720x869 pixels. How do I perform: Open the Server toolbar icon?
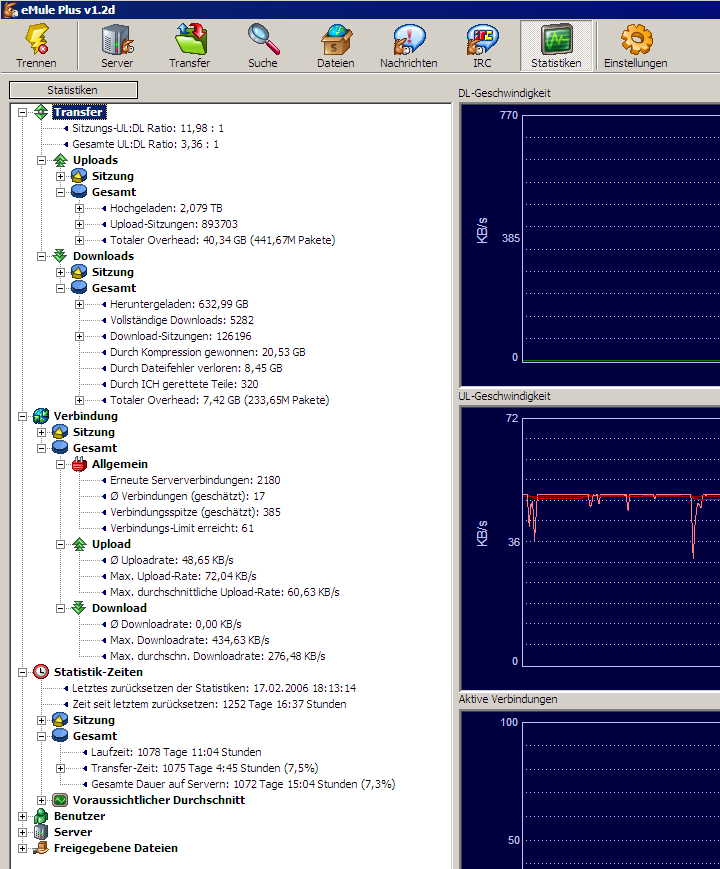pos(117,40)
